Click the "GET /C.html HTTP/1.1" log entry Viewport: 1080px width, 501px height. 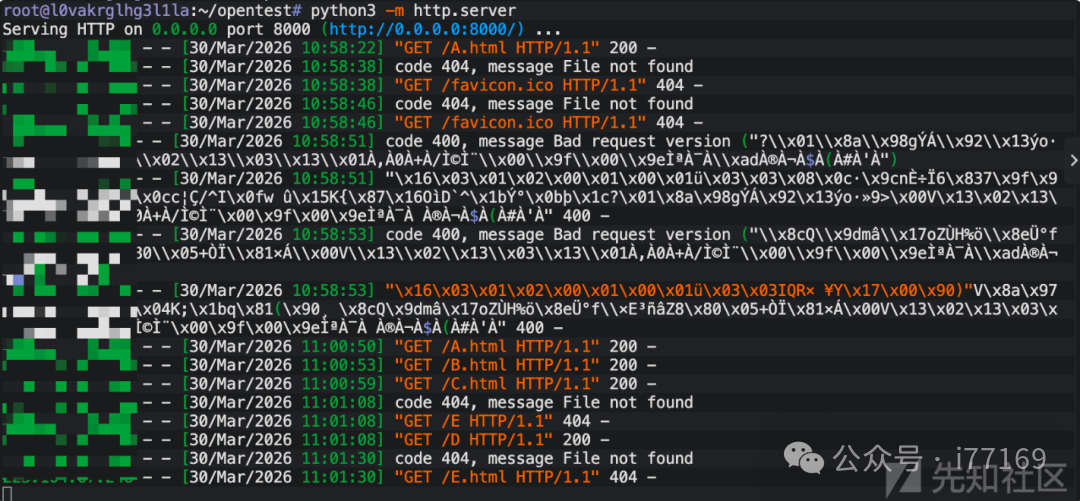496,384
